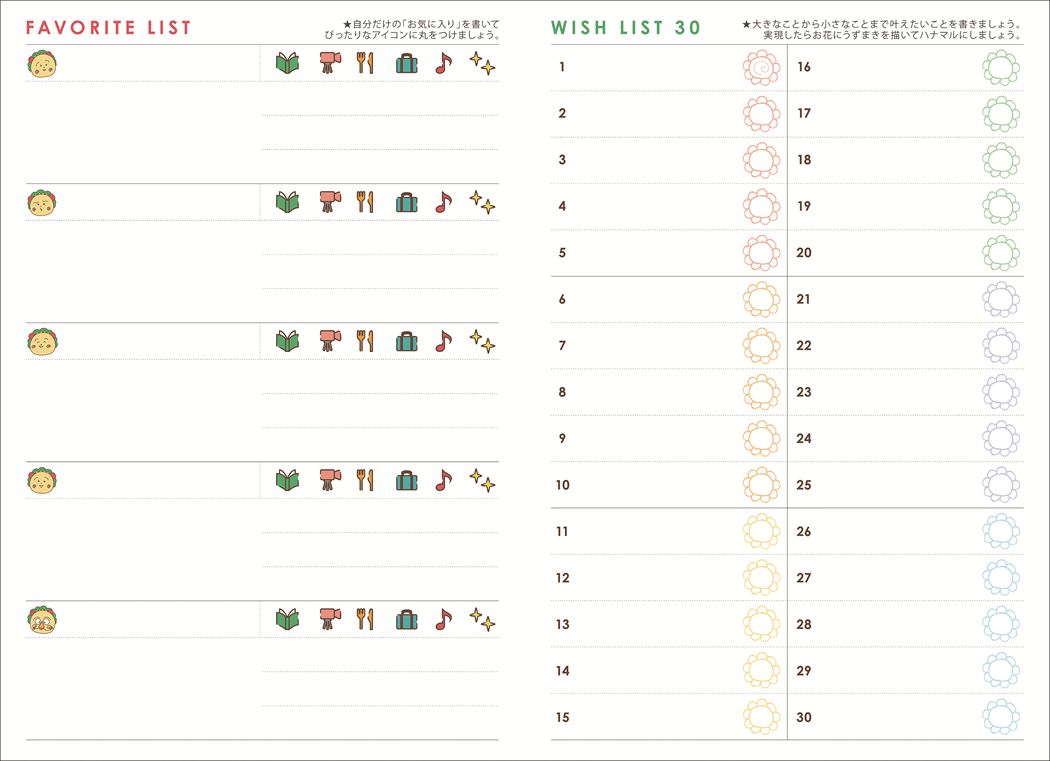
Task: Click the red music note in fifth row
Action: pyautogui.click(x=443, y=619)
